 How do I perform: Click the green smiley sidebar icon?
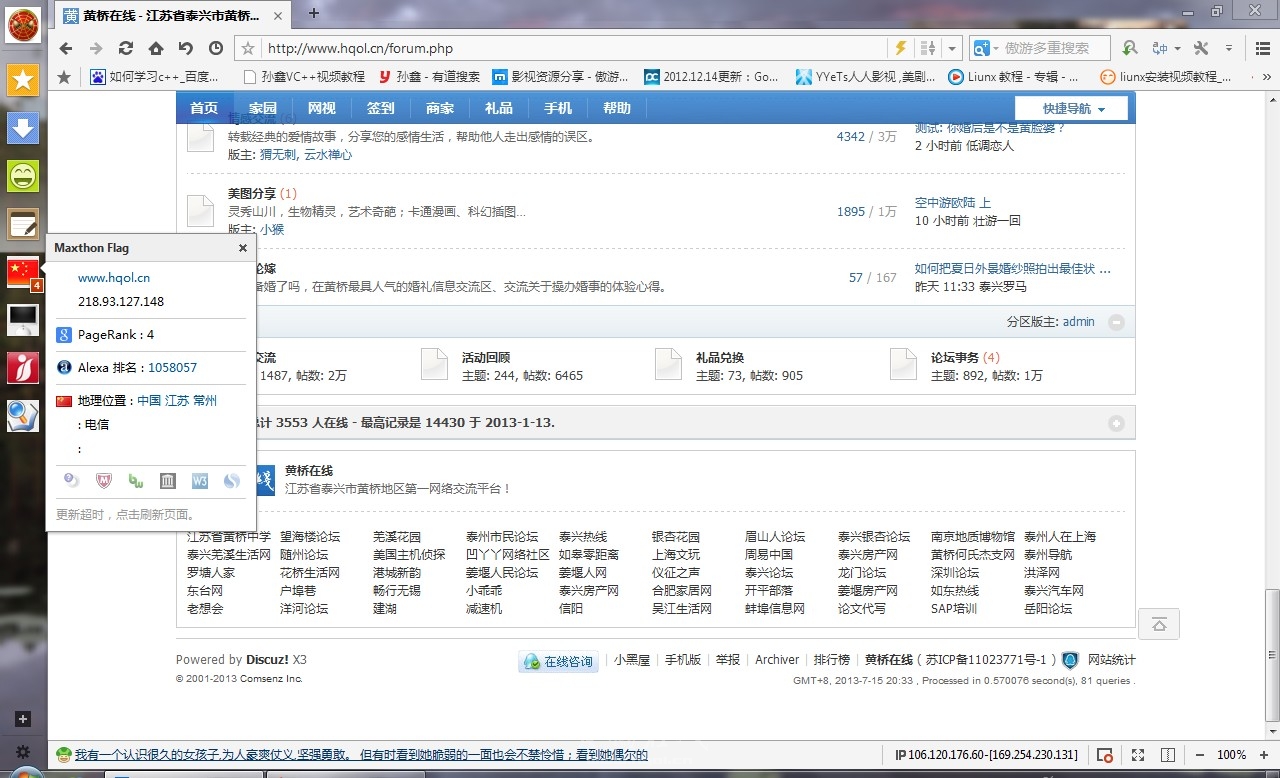pos(23,177)
